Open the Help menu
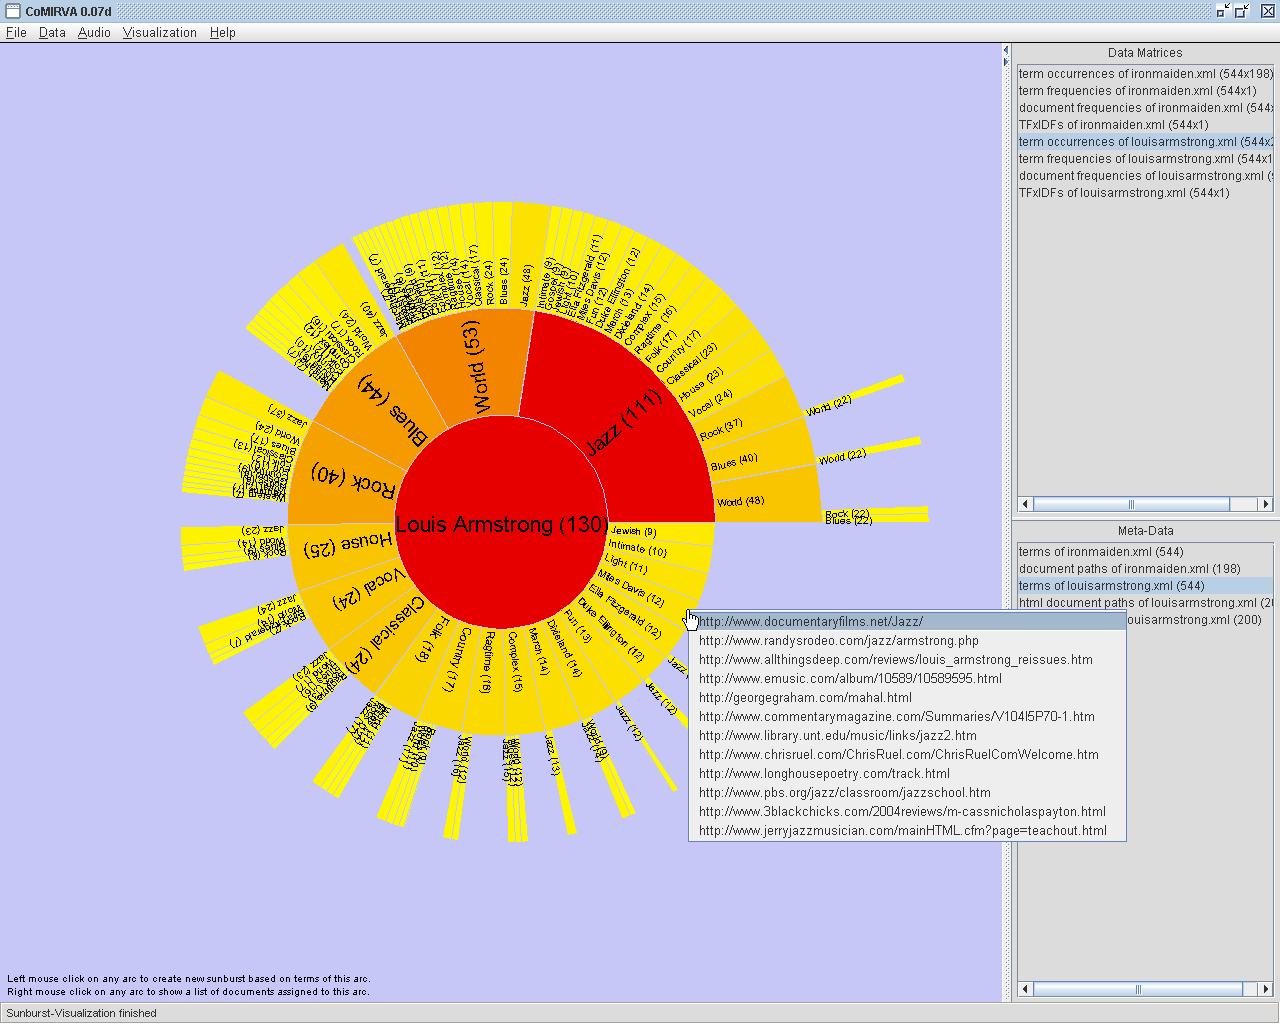1280x1024 pixels. tap(223, 32)
